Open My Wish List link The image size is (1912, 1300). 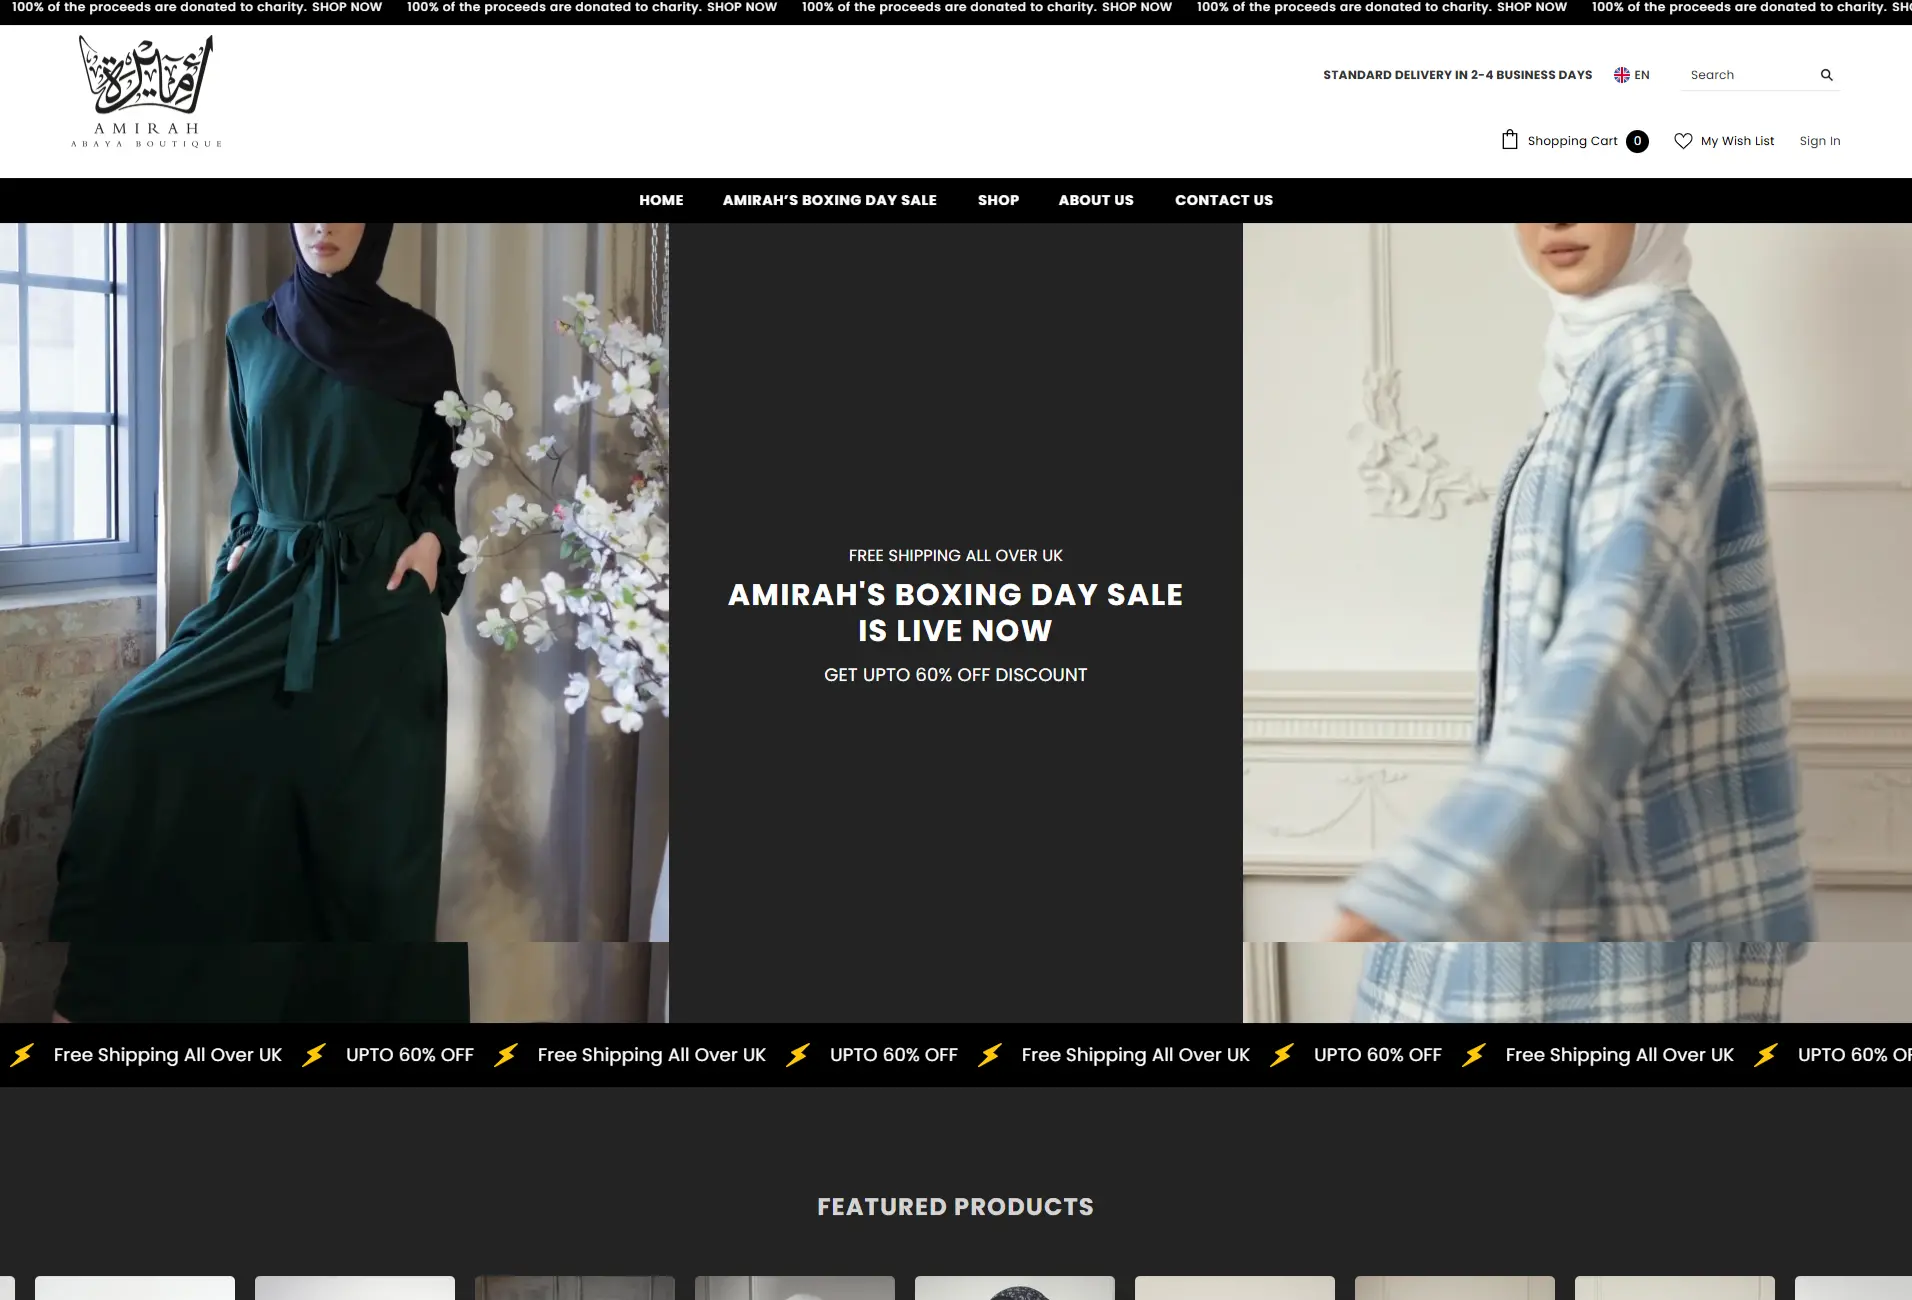point(1737,141)
